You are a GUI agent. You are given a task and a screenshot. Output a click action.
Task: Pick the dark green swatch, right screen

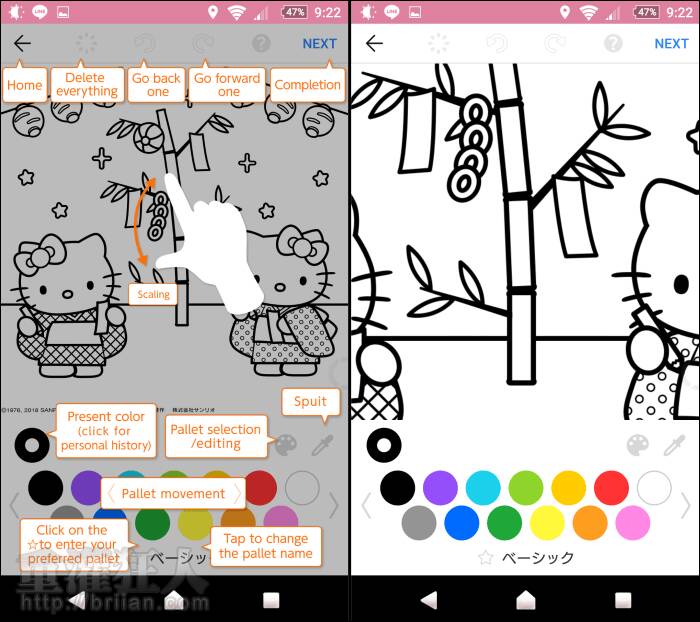[x=504, y=523]
